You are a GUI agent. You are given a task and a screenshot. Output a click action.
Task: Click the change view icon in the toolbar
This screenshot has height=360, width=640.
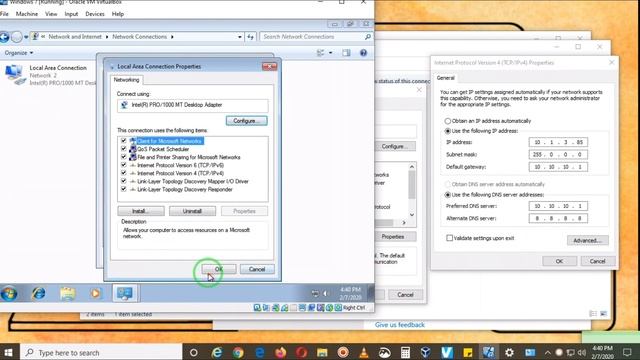321,53
